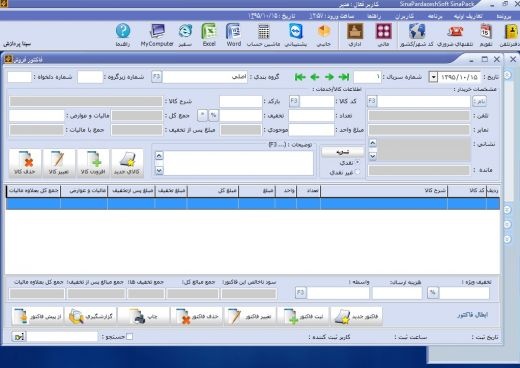Click Register Invoice (ثبت فاکتور) button
This screenshot has height=368, width=520.
click(303, 316)
